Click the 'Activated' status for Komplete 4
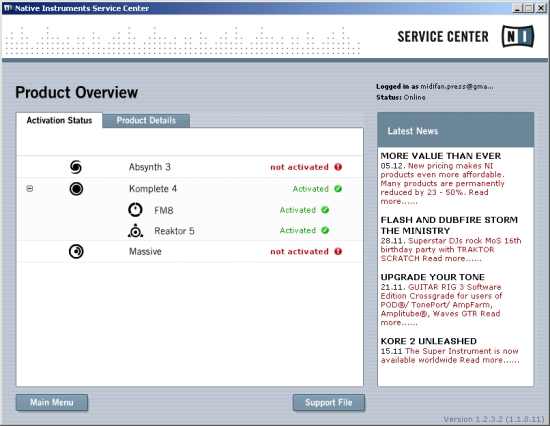This screenshot has width=550, height=426. pyautogui.click(x=311, y=189)
